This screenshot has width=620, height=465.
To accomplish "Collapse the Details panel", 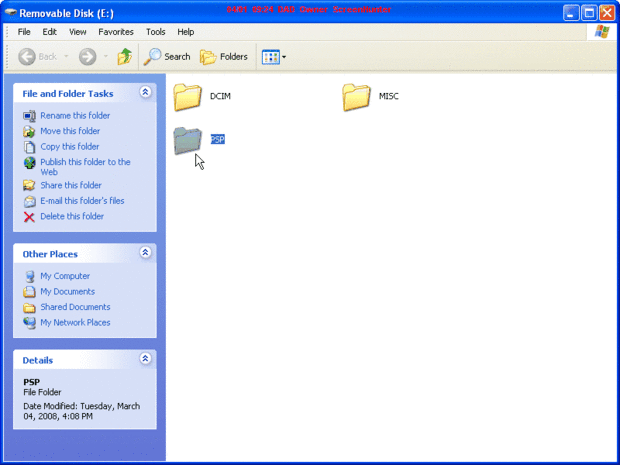I will (145, 359).
